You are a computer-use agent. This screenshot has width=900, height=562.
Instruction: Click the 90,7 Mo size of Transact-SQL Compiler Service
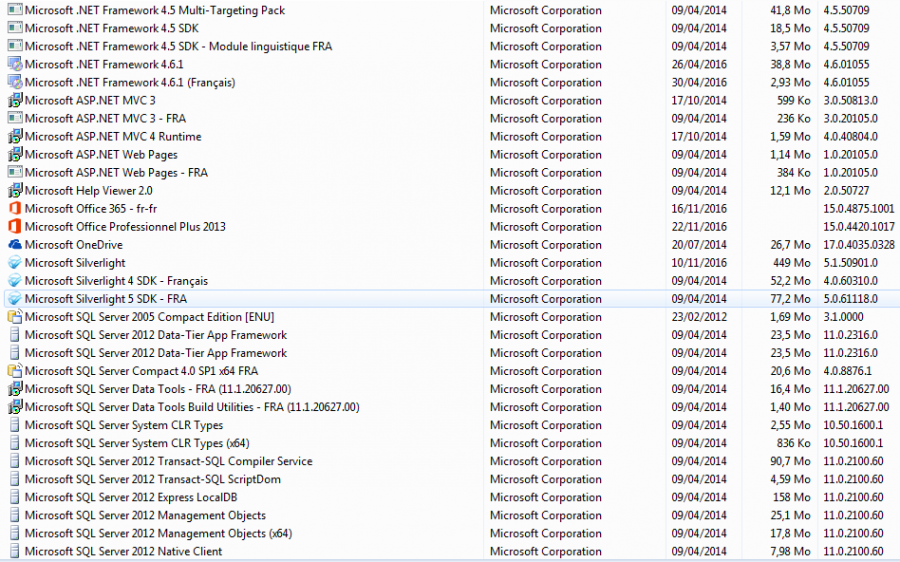[790, 461]
